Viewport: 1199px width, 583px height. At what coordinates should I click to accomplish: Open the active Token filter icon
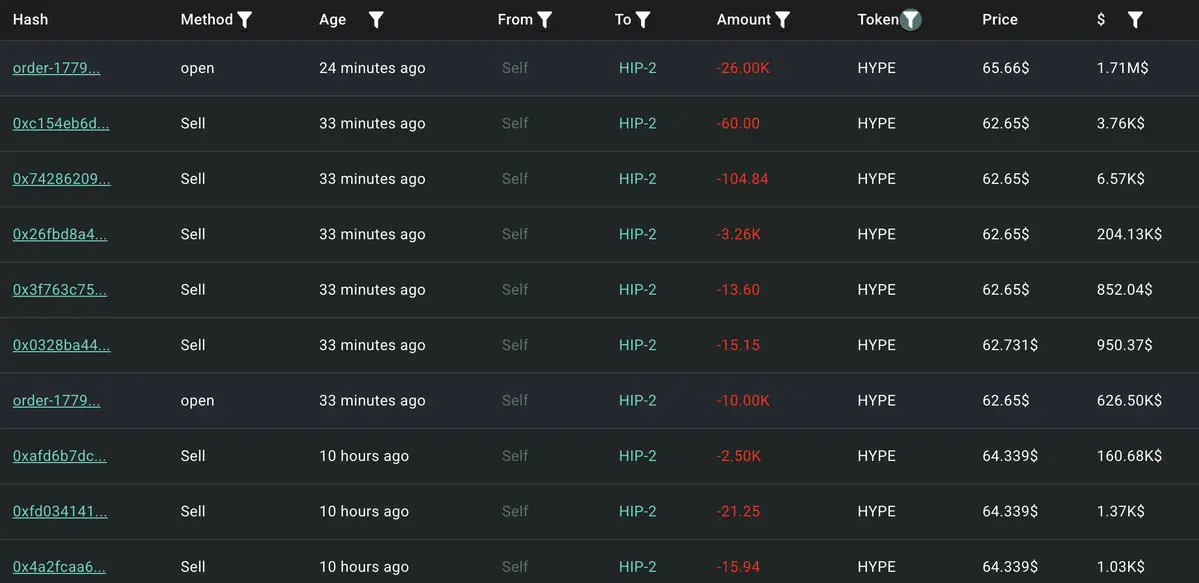point(911,21)
